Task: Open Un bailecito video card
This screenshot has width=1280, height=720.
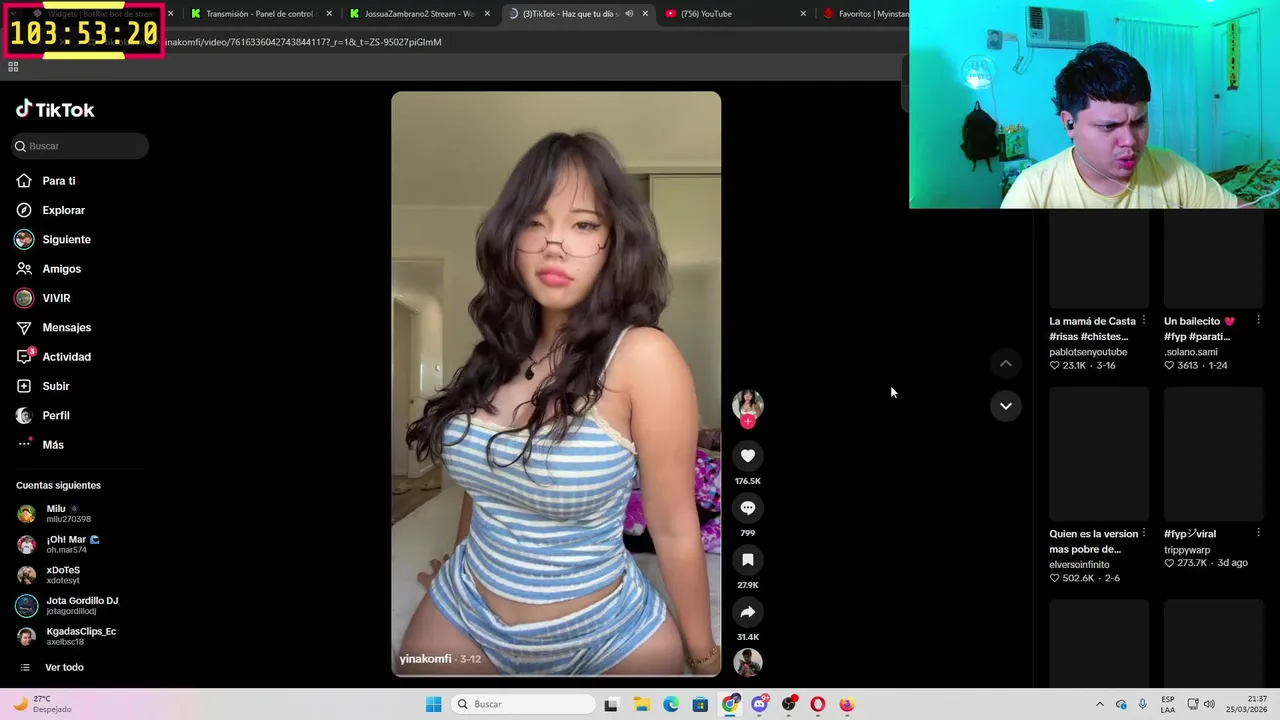Action: 1214,260
